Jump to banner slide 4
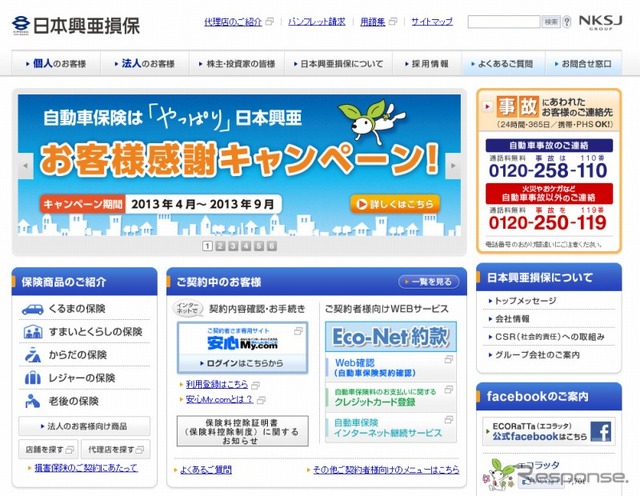 [246, 246]
